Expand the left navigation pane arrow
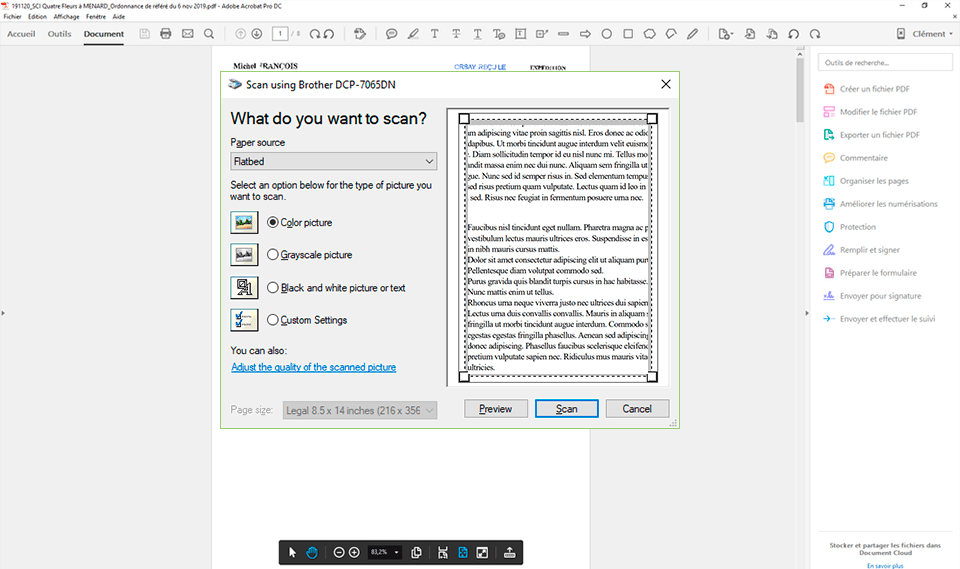The height and width of the screenshot is (569, 960). coord(3,313)
